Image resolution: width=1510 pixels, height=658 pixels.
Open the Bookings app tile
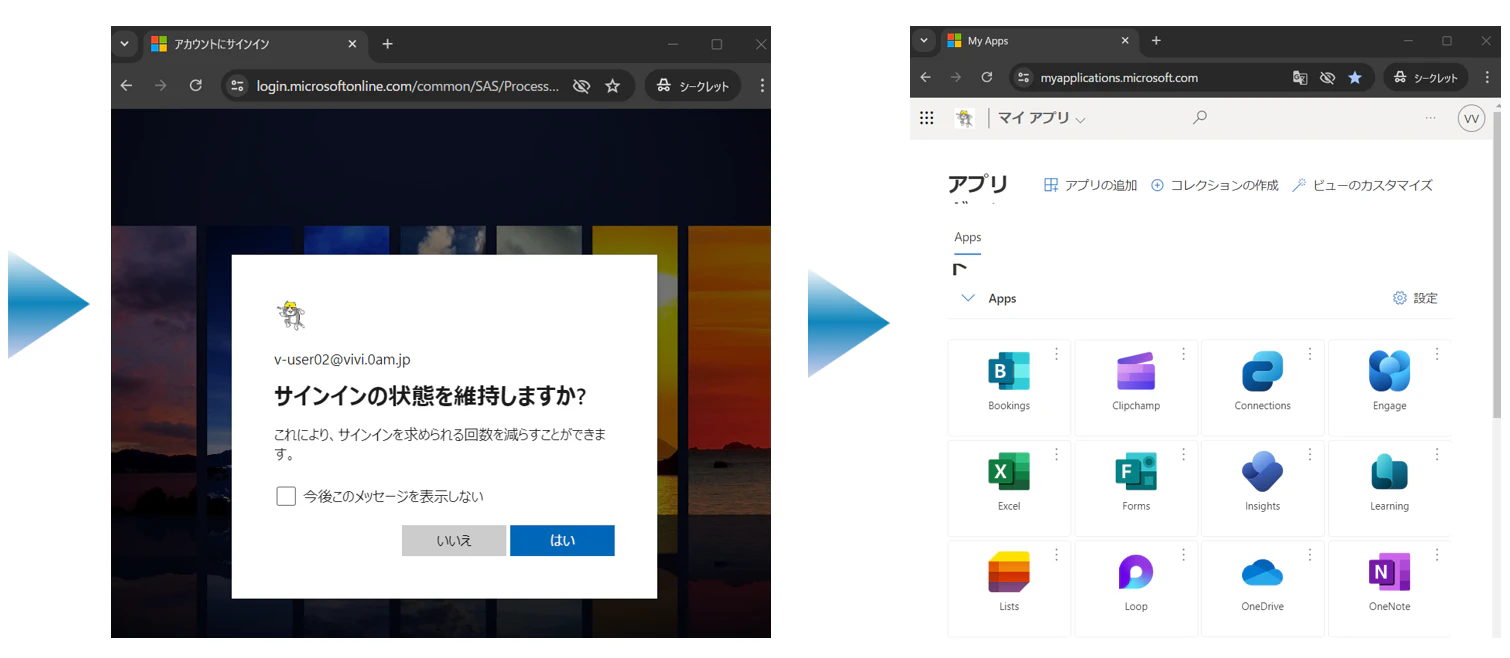coord(1009,387)
